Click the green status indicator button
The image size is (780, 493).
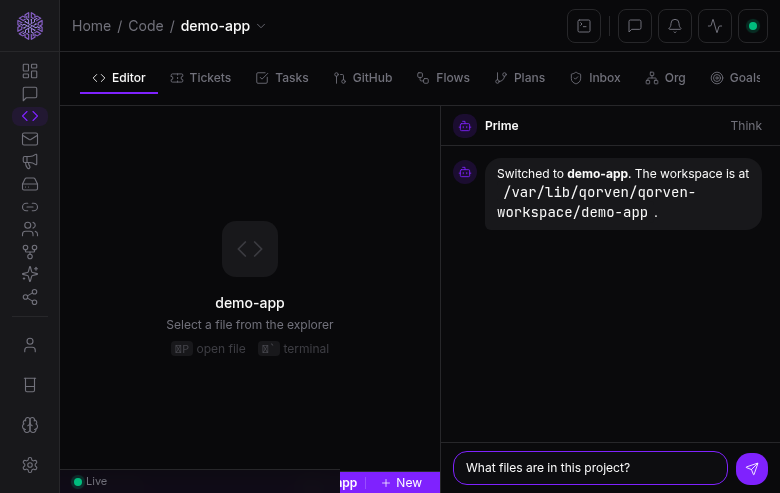(753, 26)
